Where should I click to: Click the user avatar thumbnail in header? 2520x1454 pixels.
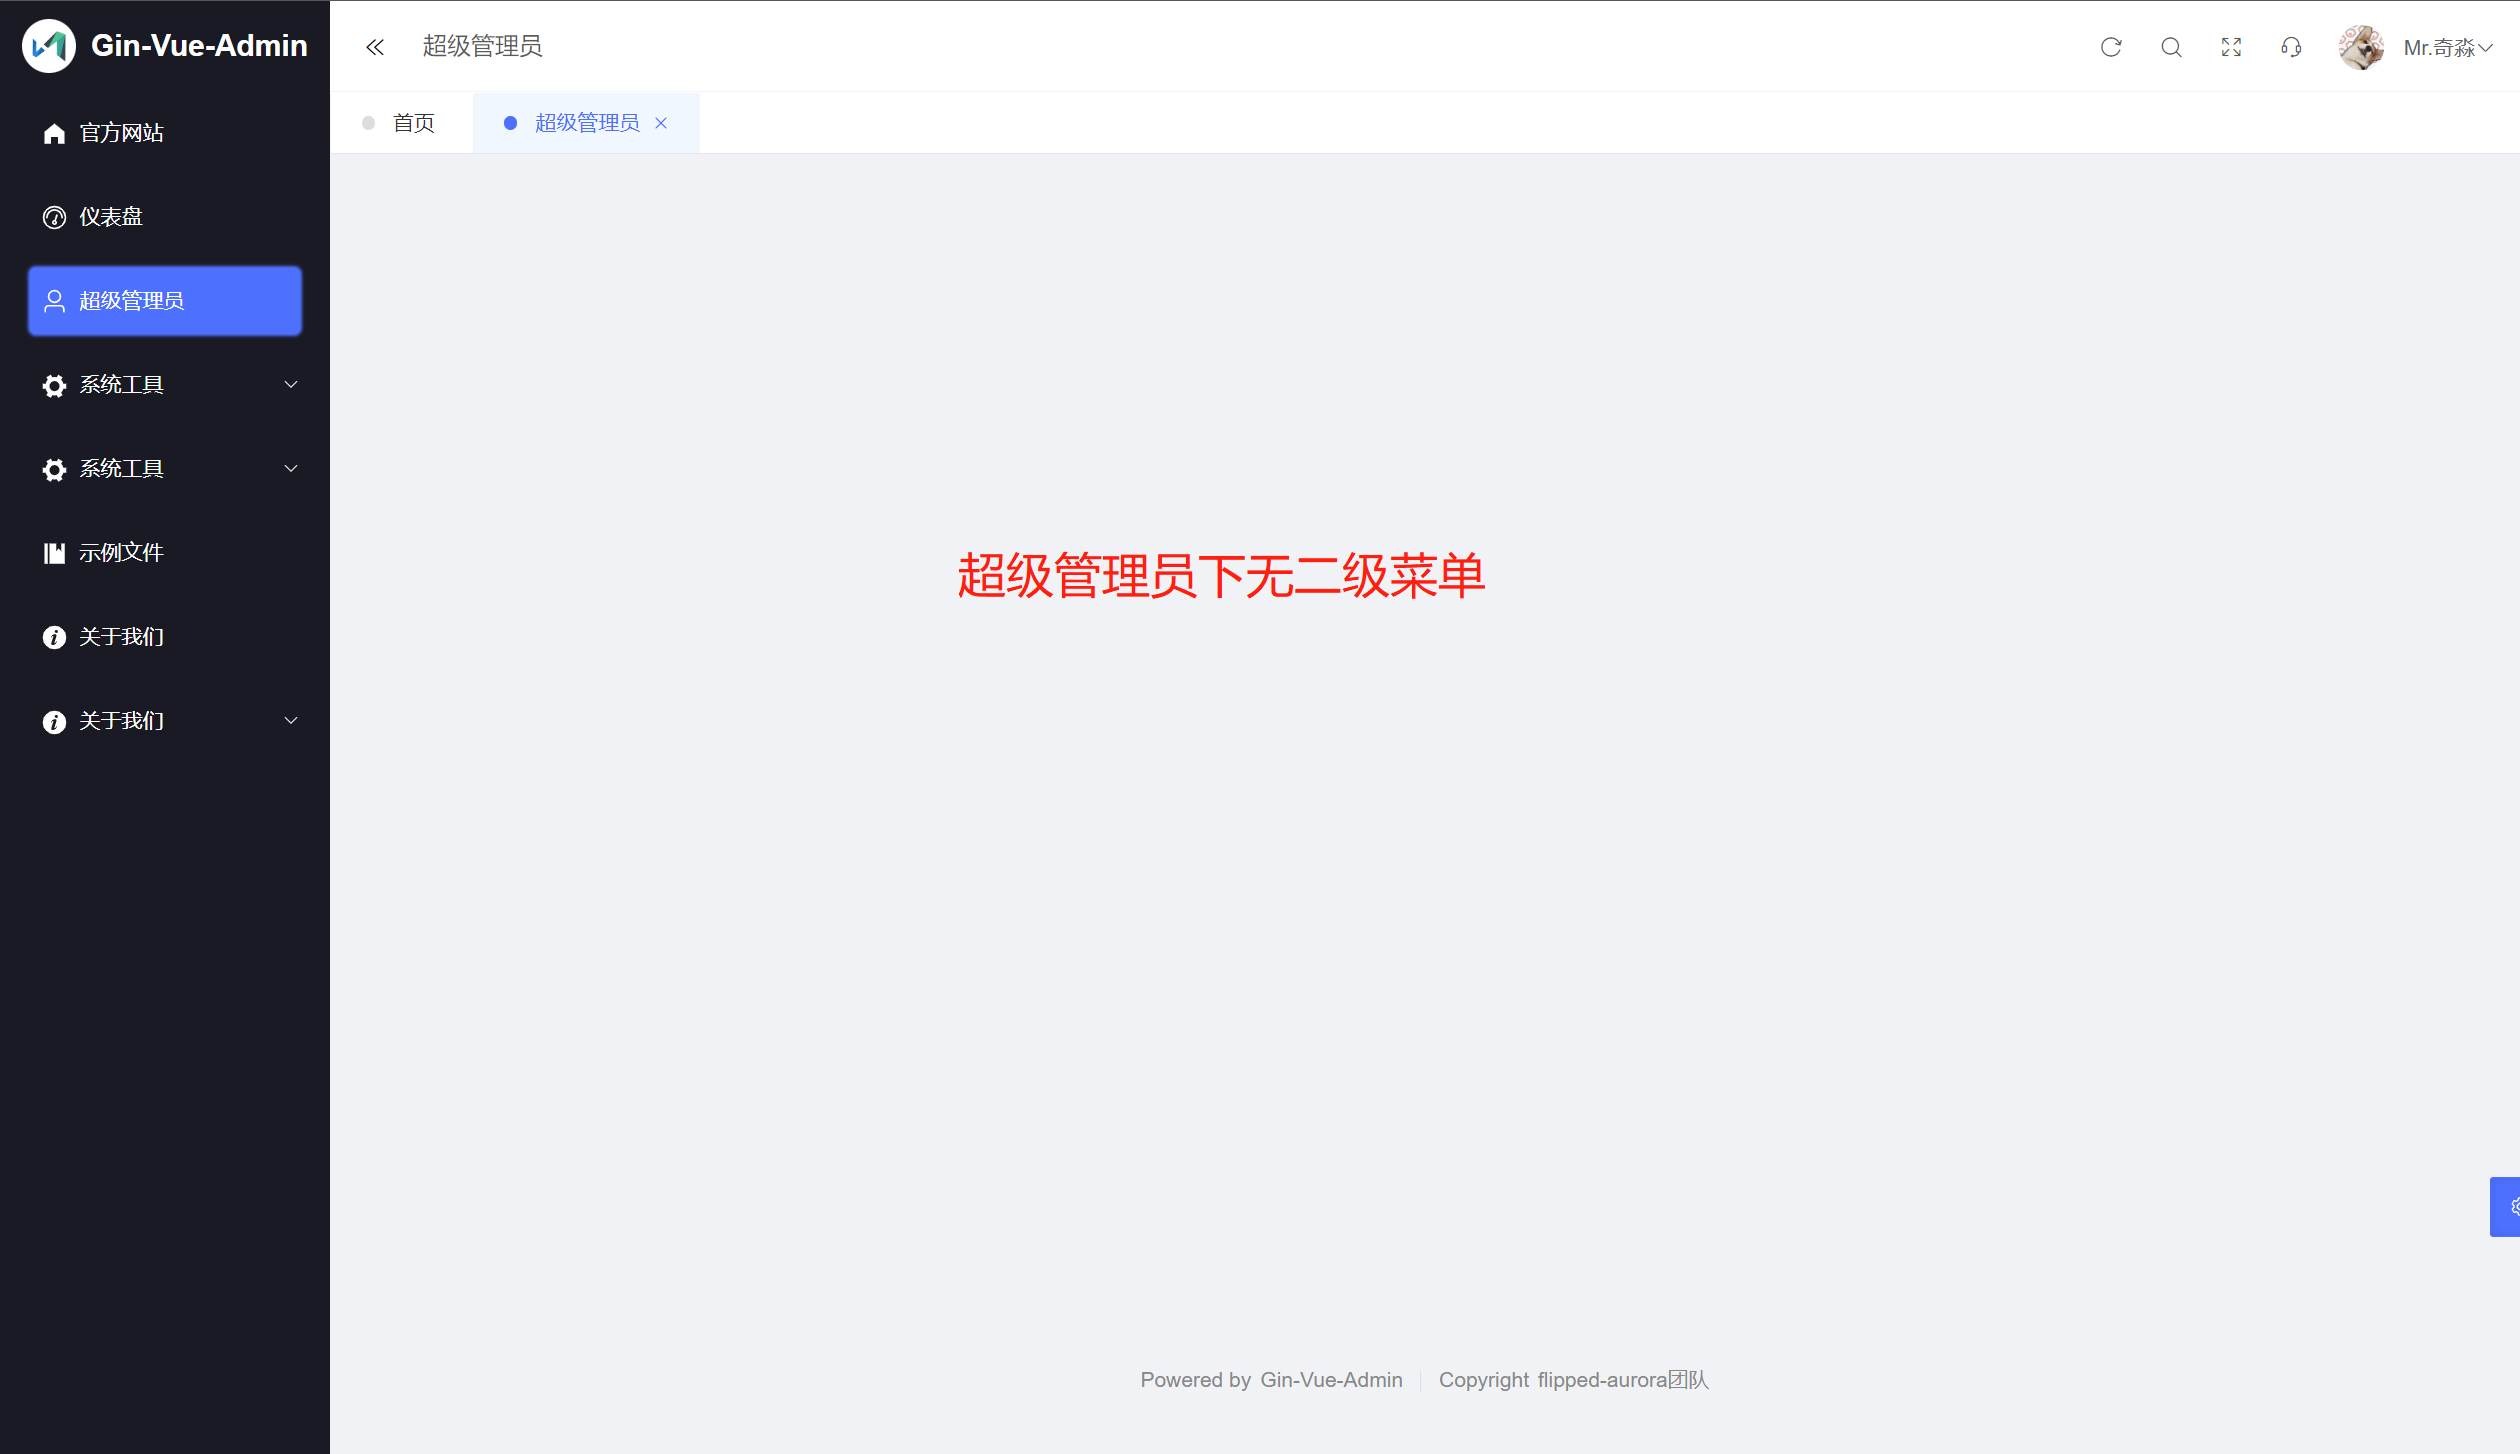click(x=2361, y=47)
